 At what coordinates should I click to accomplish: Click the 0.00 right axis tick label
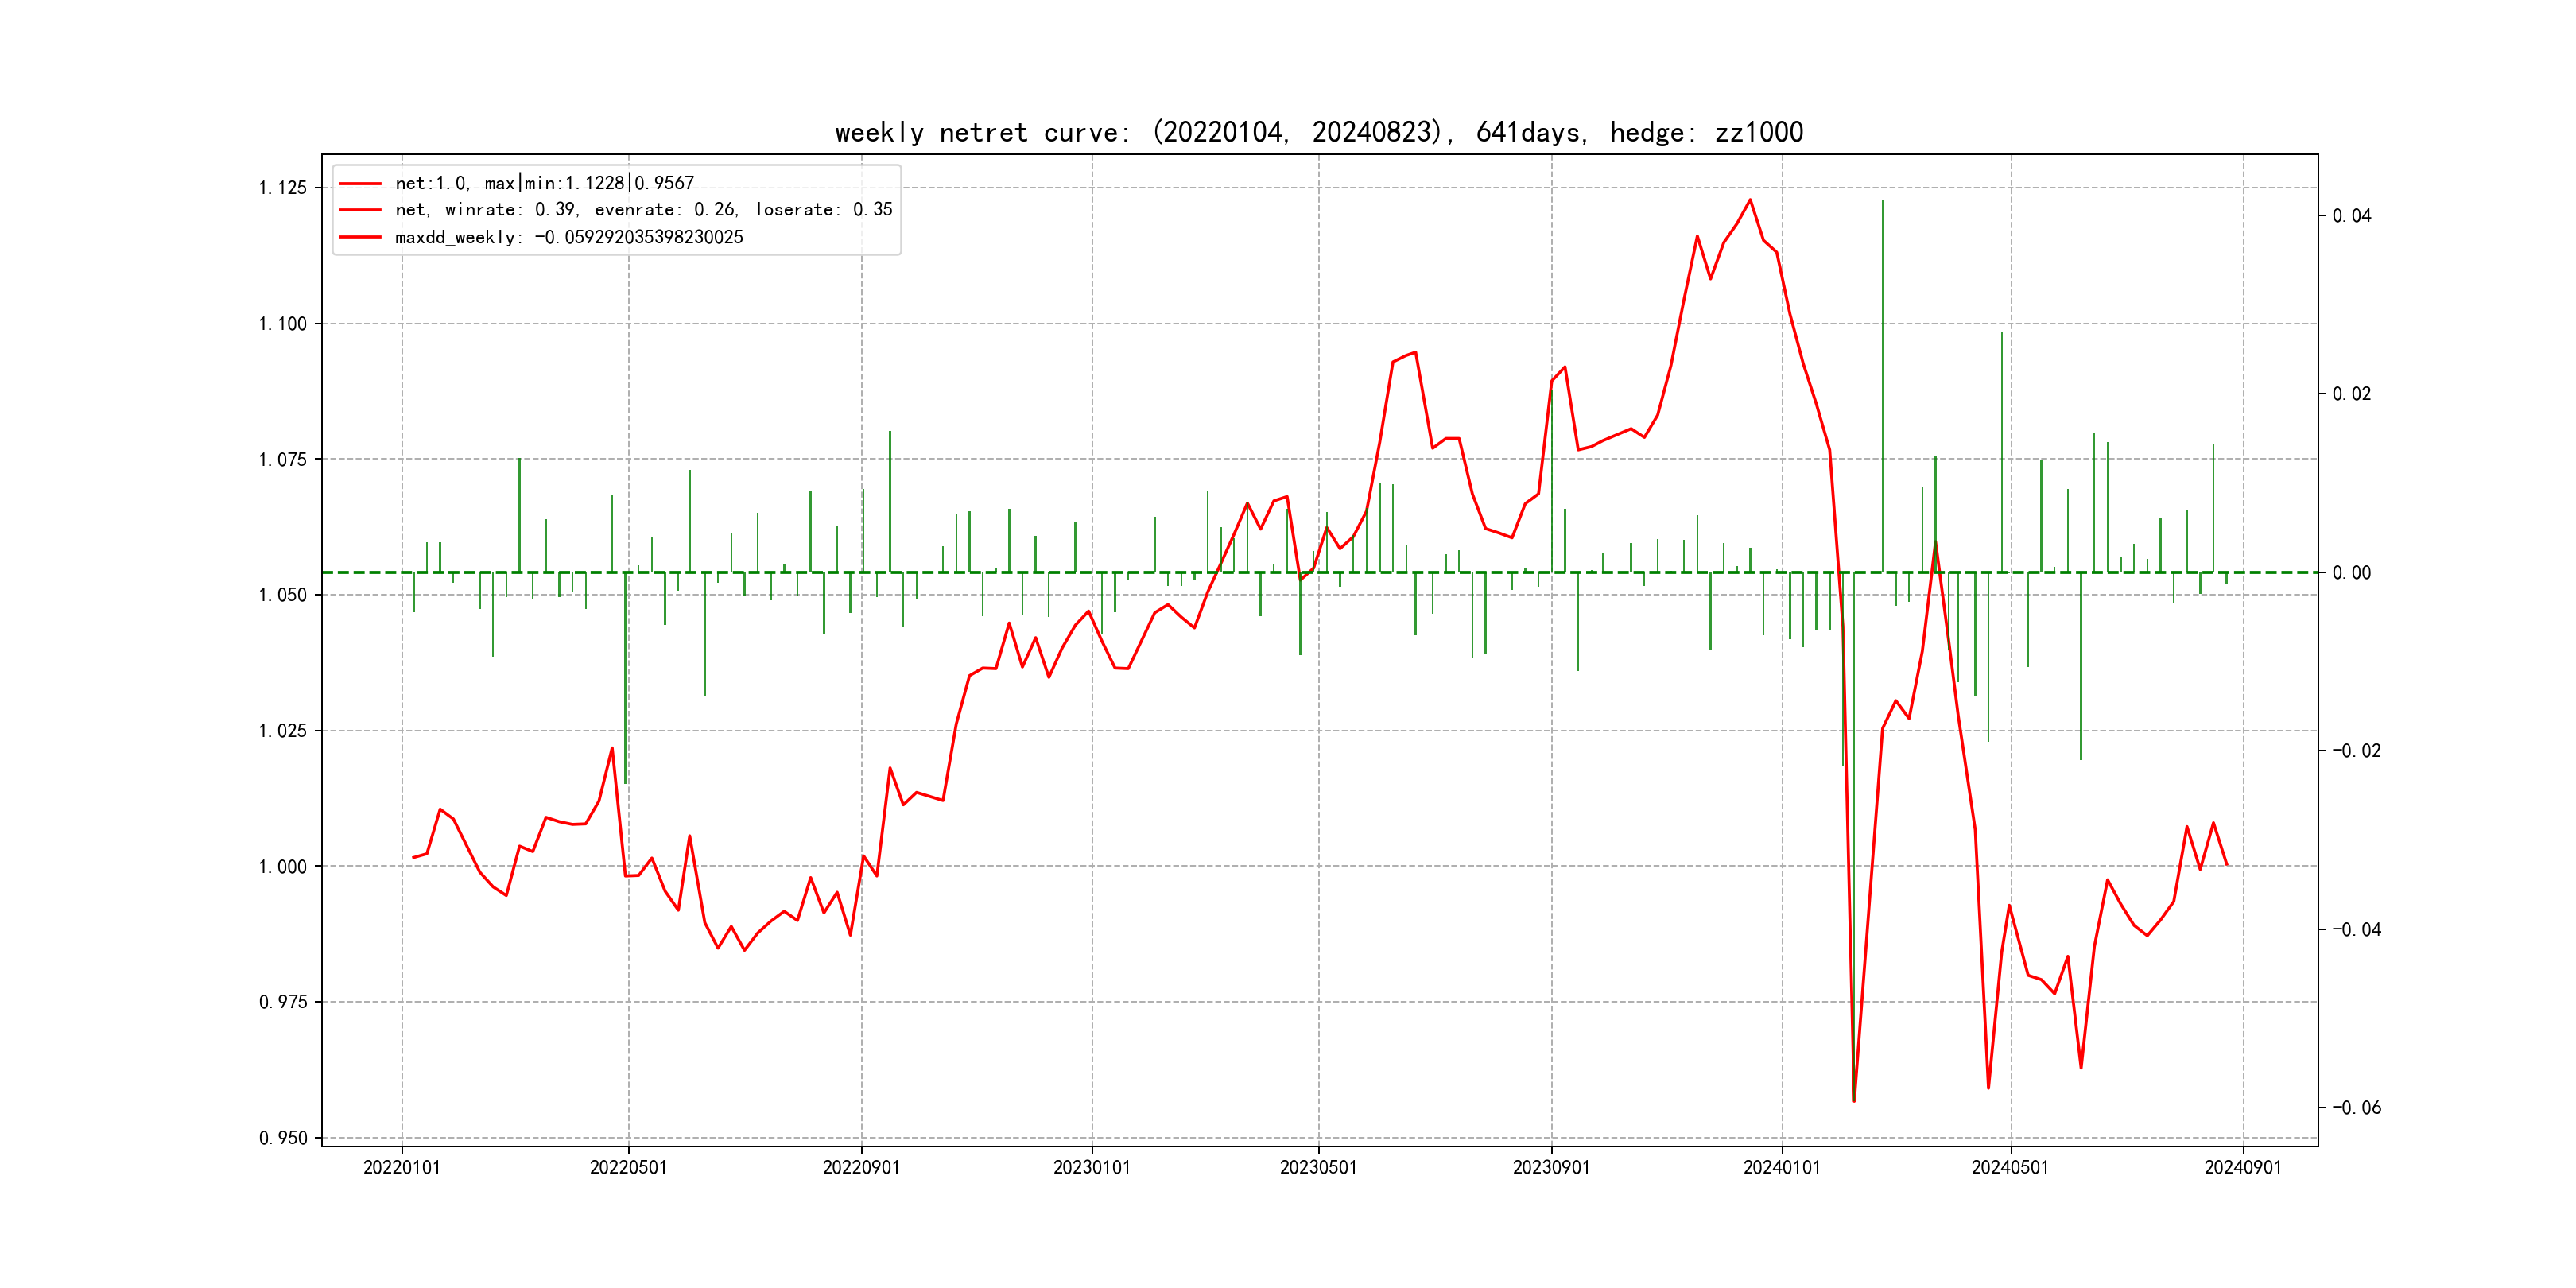tap(2351, 573)
